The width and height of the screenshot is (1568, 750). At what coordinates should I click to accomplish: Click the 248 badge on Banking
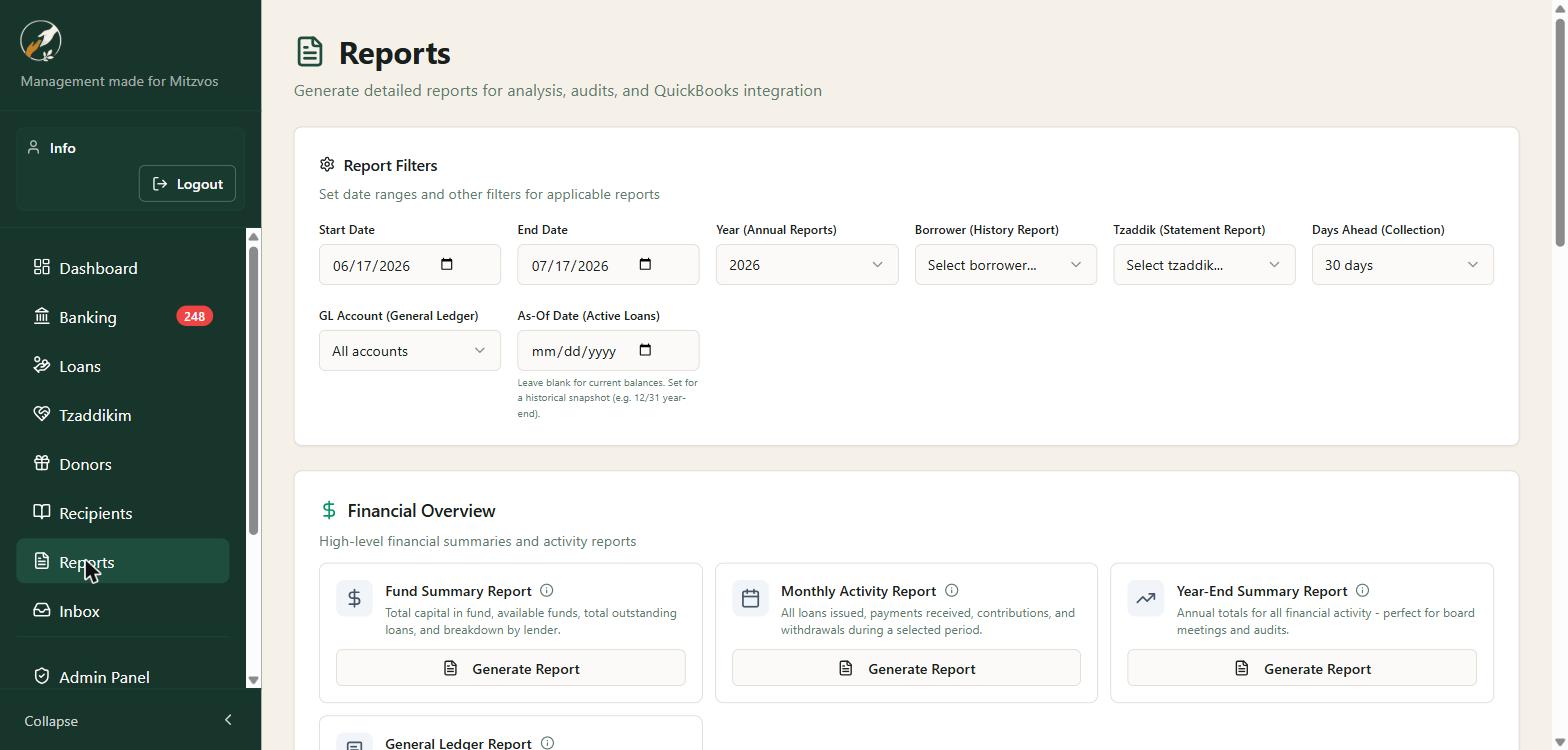tap(194, 316)
